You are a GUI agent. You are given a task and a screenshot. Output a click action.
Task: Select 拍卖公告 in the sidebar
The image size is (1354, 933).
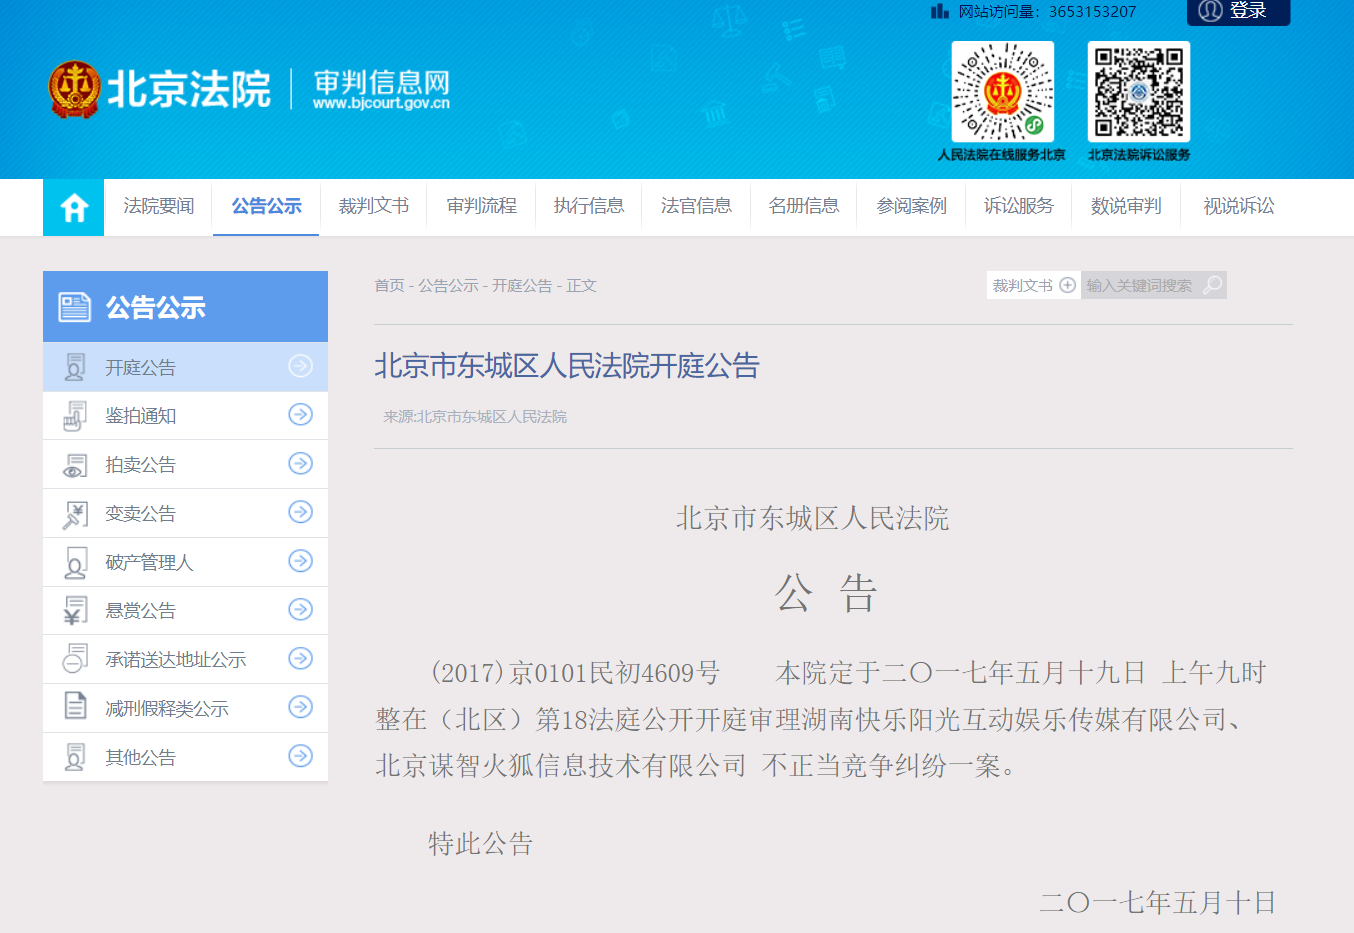click(x=185, y=465)
